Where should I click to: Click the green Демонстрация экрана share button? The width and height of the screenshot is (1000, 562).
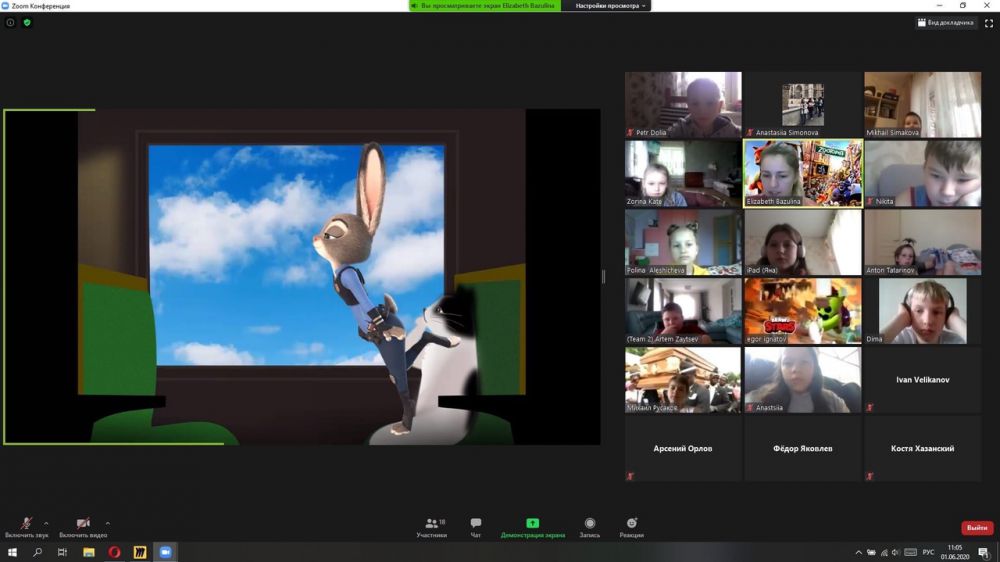click(x=533, y=527)
